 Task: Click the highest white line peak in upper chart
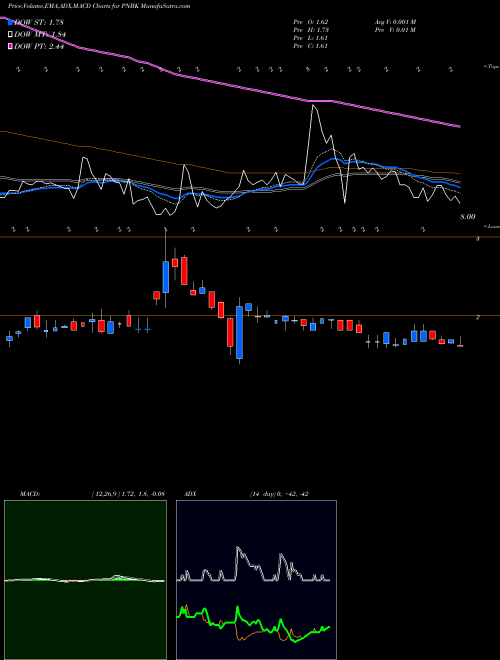coord(314,106)
